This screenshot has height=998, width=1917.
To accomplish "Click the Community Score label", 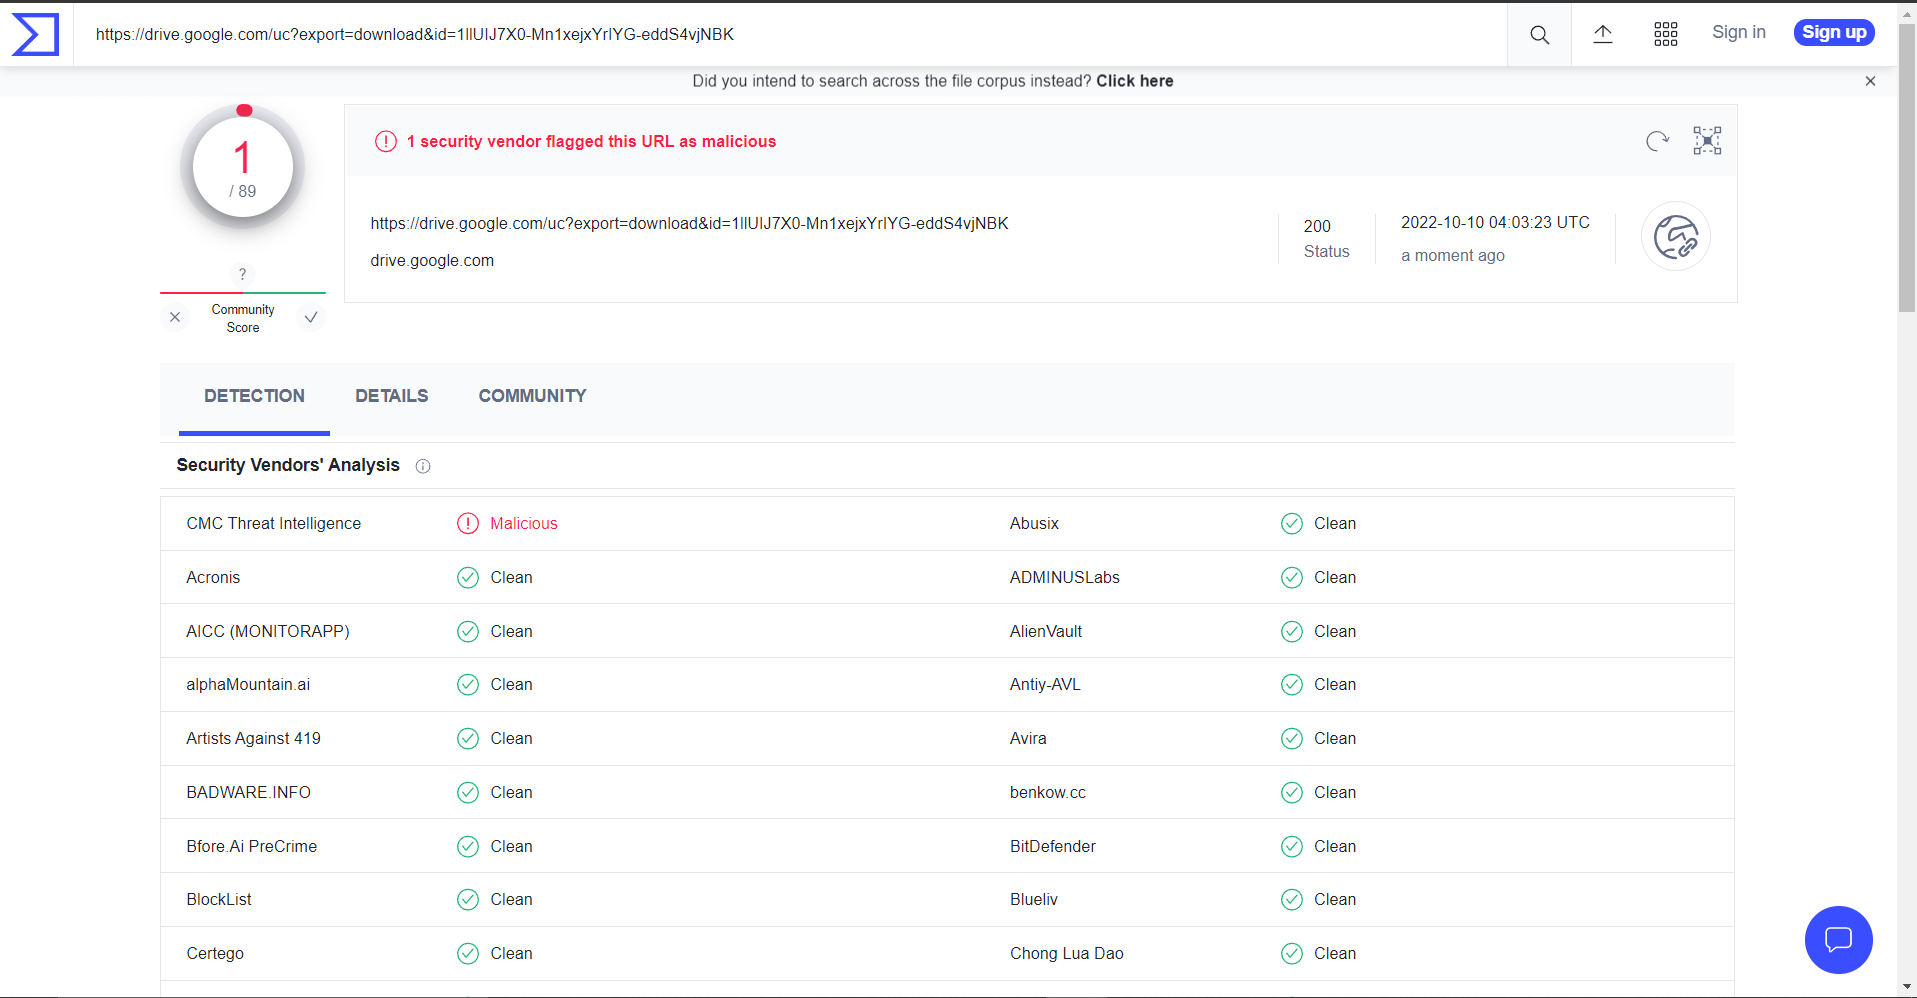I will click(243, 319).
